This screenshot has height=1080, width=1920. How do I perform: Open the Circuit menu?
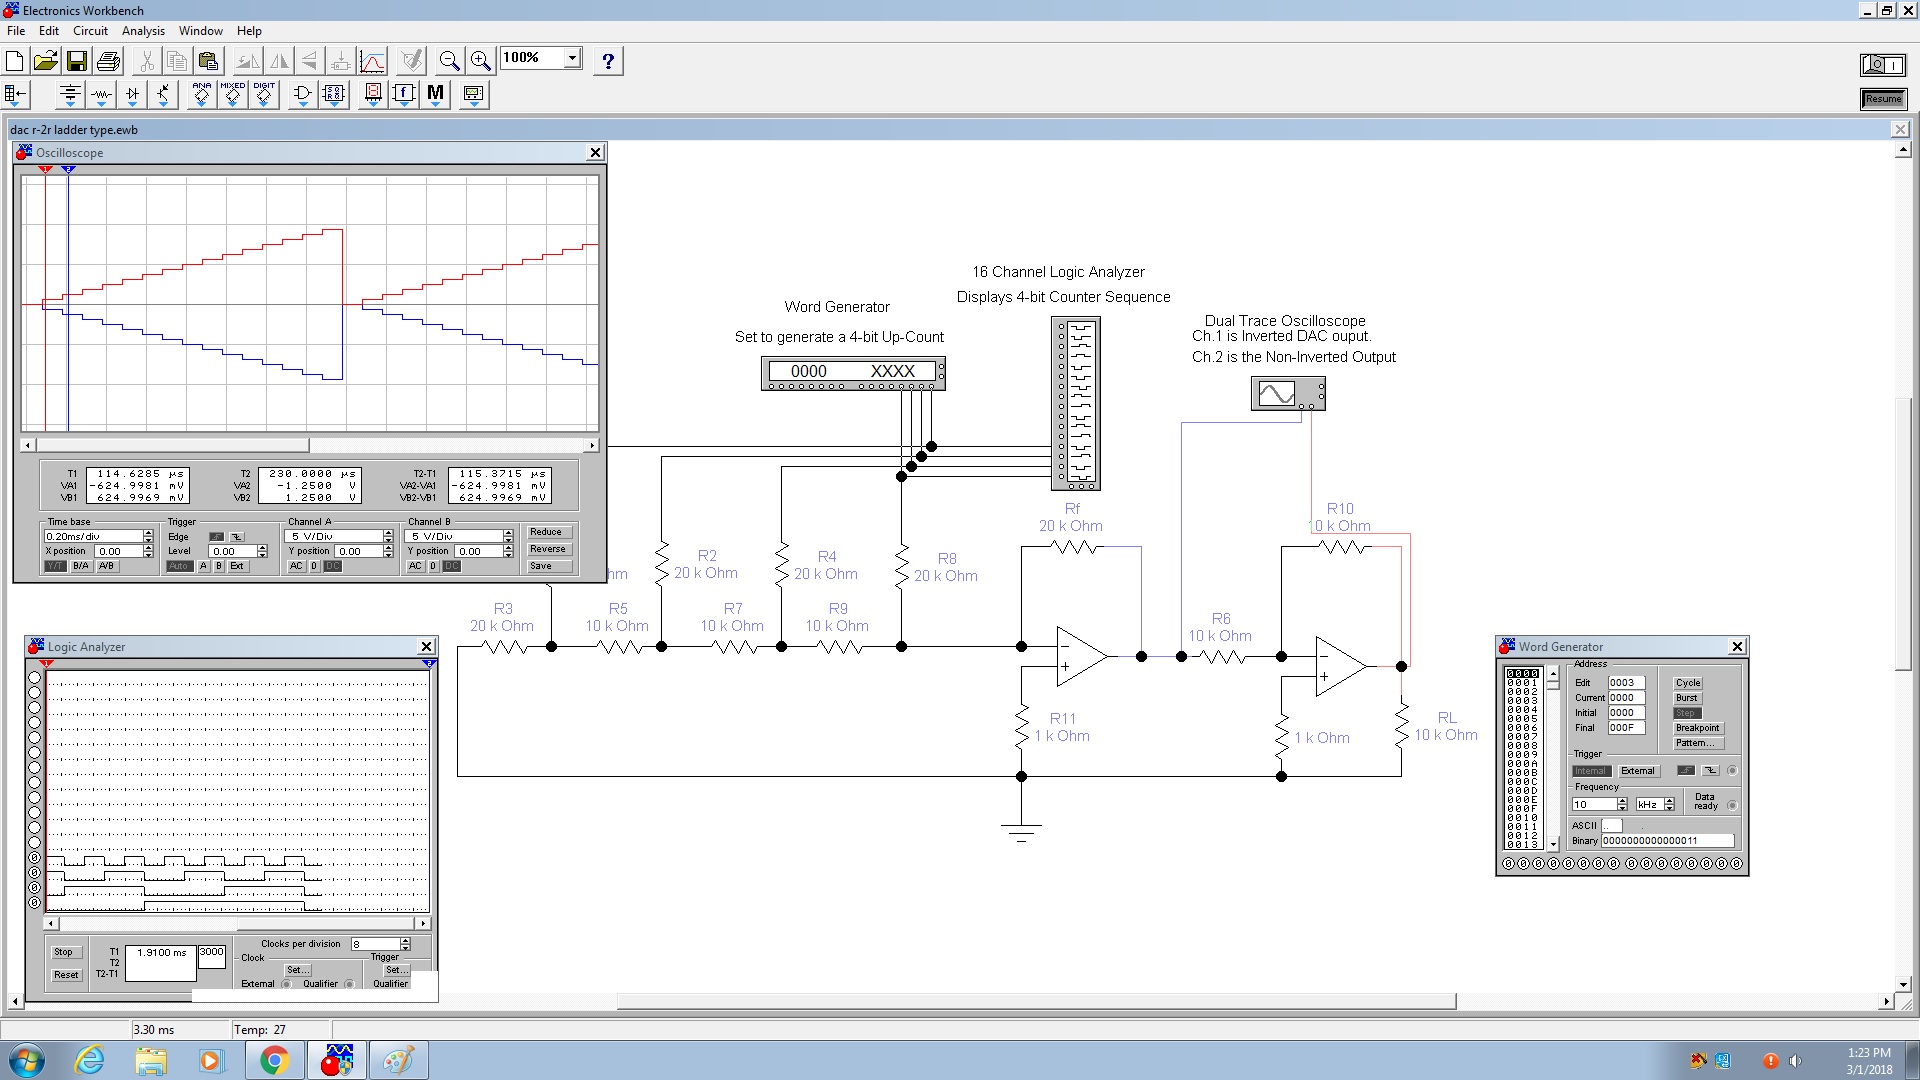90,31
